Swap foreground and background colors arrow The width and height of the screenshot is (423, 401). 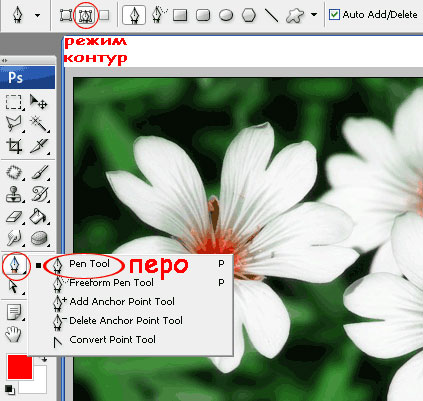[x=44, y=359]
